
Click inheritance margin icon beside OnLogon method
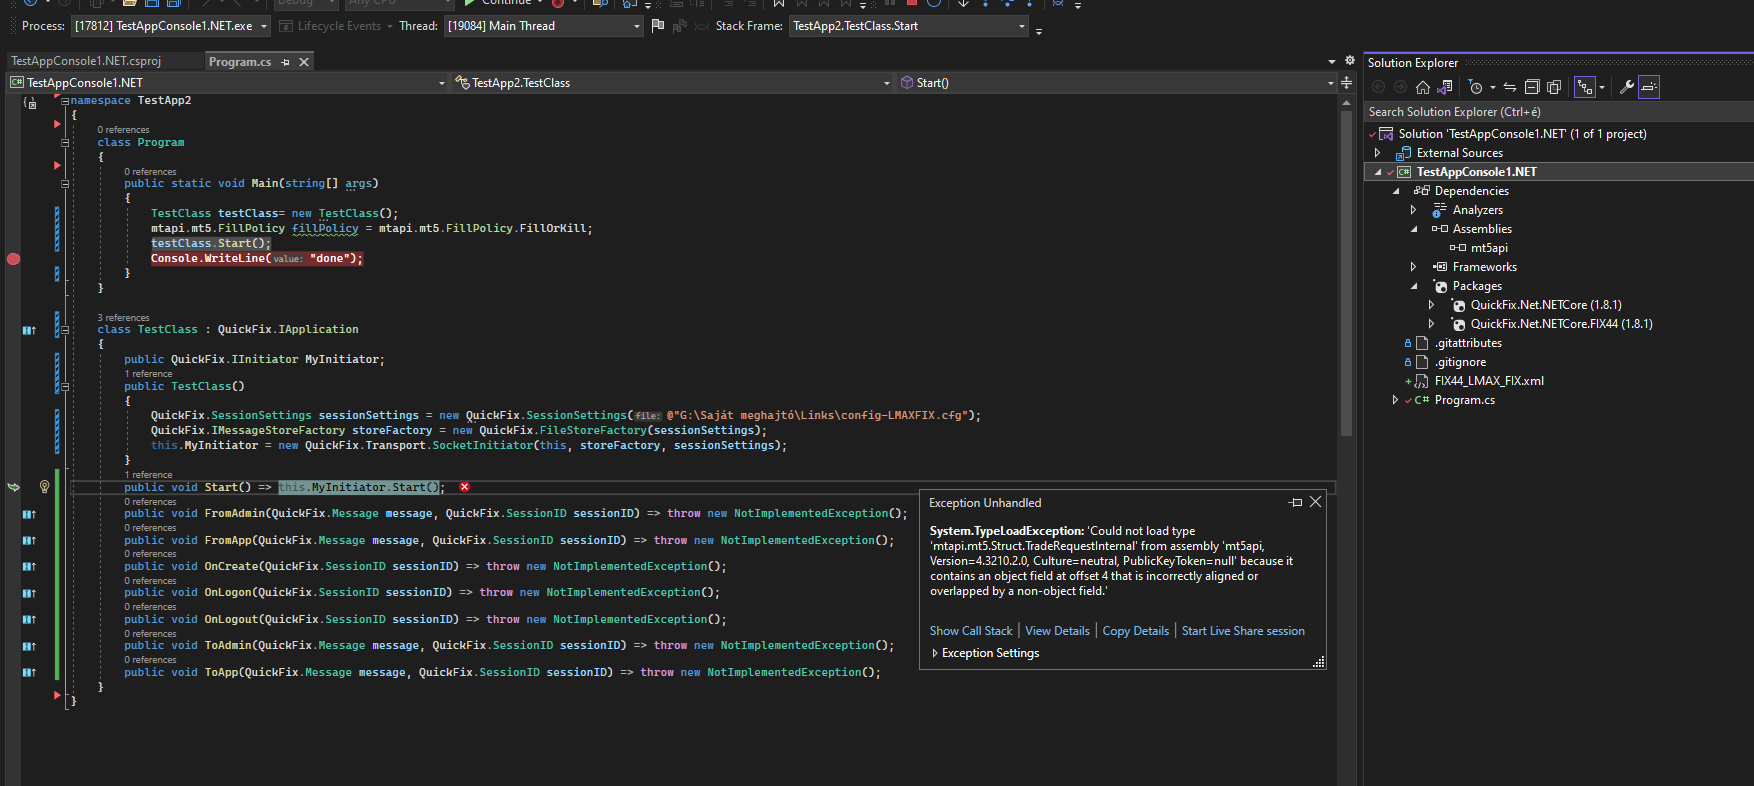point(29,593)
